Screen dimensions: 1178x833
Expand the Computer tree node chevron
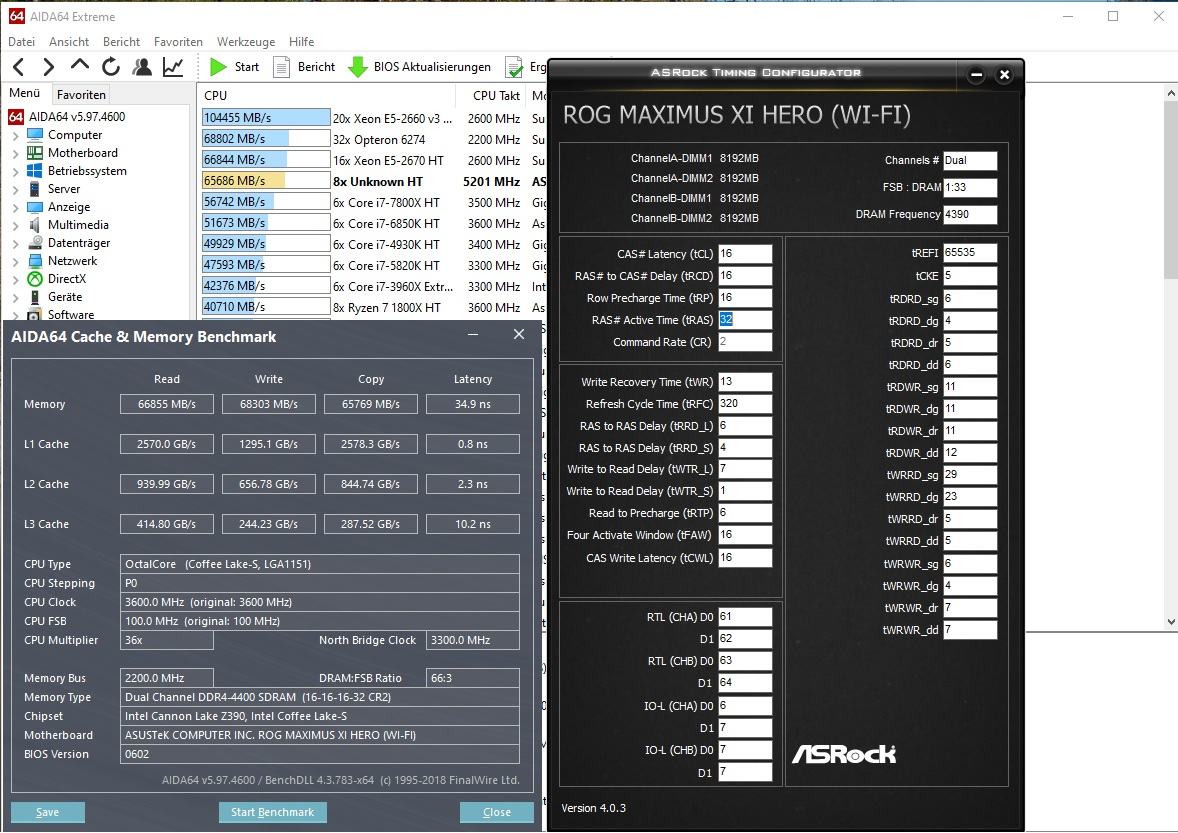[16, 135]
